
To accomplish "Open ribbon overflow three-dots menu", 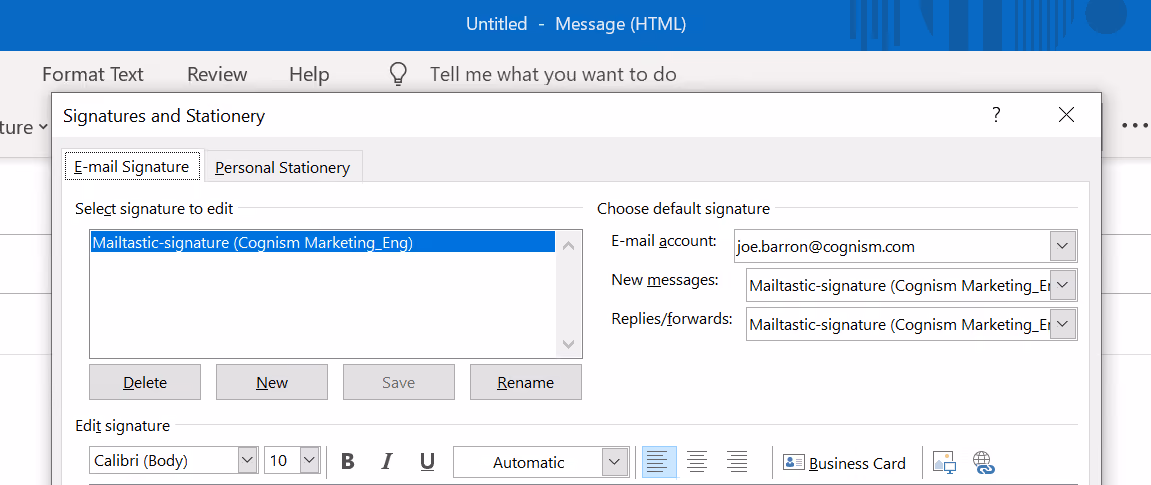I will pyautogui.click(x=1136, y=125).
